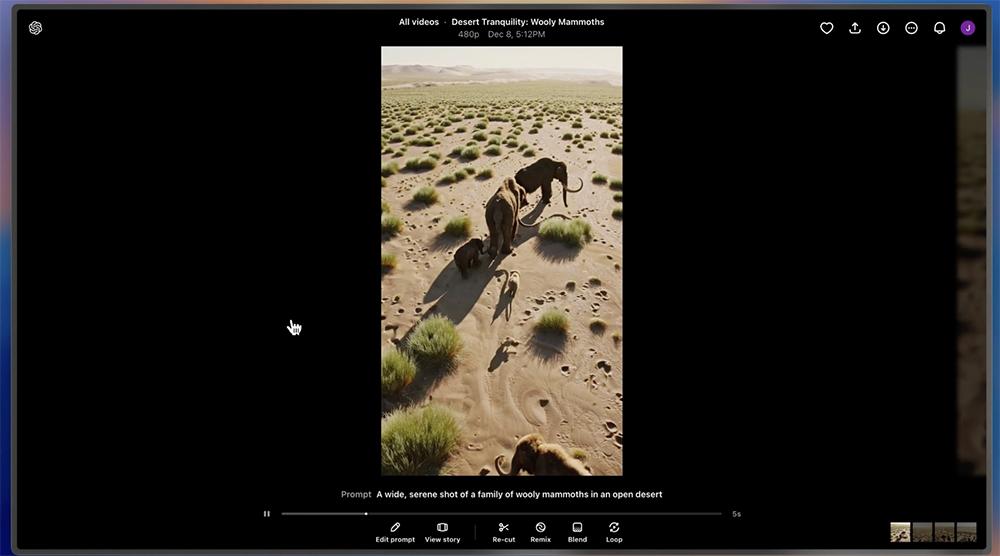The height and width of the screenshot is (556, 1000).
Task: Select the last variation thumbnail
Action: coord(966,532)
